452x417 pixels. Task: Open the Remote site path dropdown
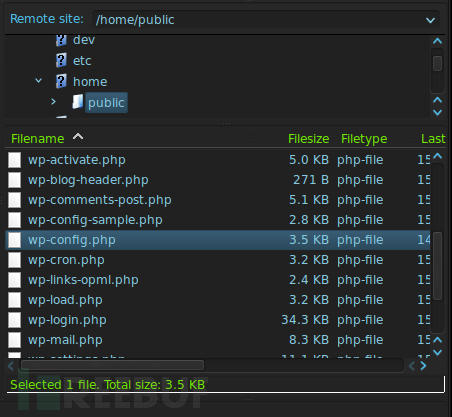[x=431, y=20]
